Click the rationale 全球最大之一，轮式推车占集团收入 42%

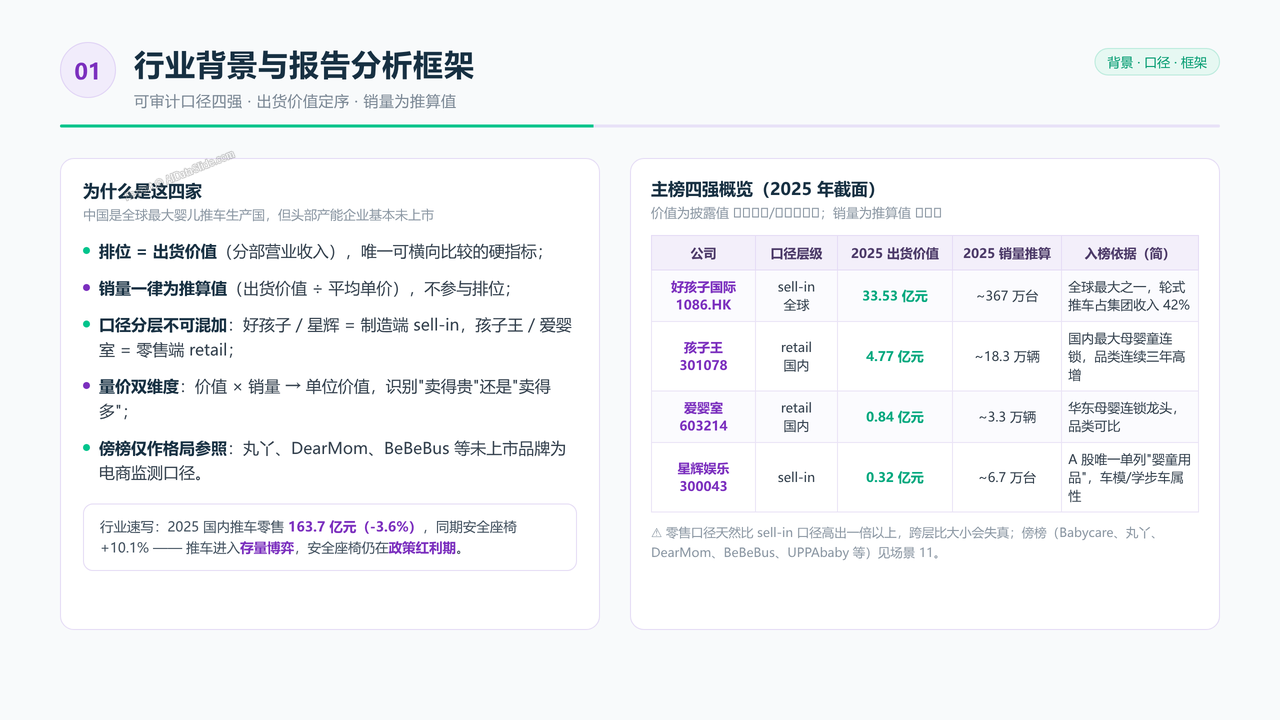point(1129,296)
